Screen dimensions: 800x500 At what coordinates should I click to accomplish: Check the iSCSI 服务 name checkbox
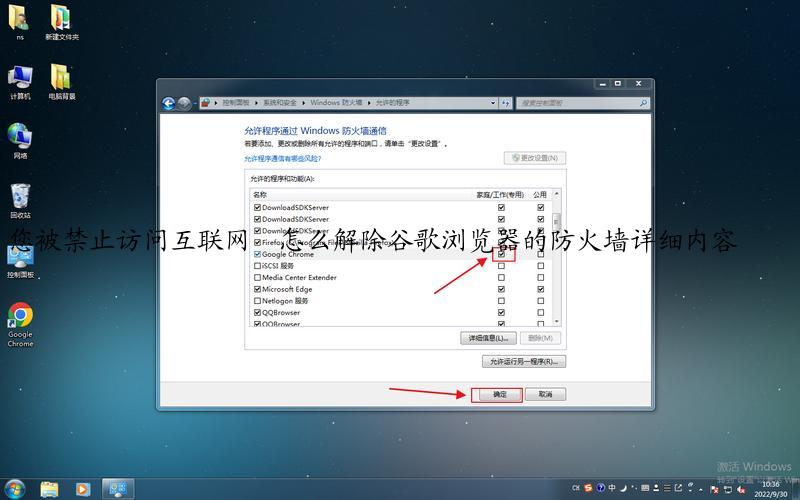[257, 266]
